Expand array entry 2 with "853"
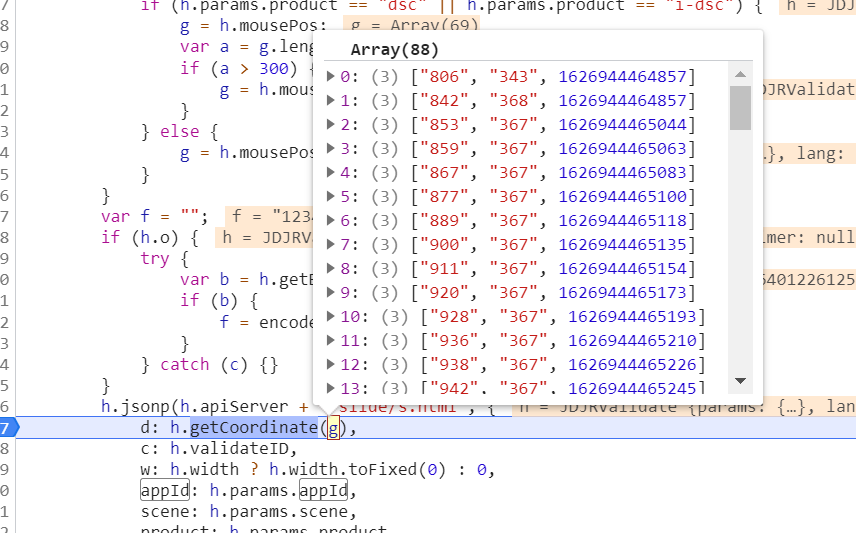Viewport: 856px width, 533px height. [330, 125]
